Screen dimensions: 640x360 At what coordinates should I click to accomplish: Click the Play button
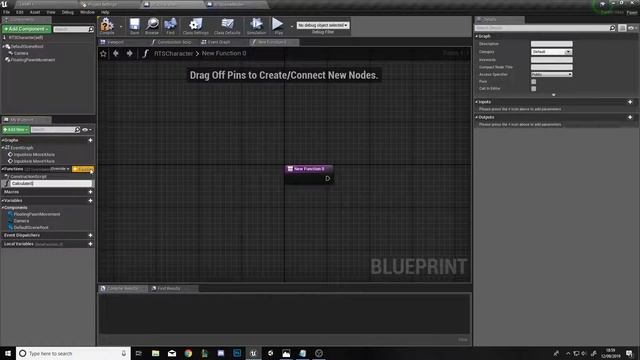278,26
